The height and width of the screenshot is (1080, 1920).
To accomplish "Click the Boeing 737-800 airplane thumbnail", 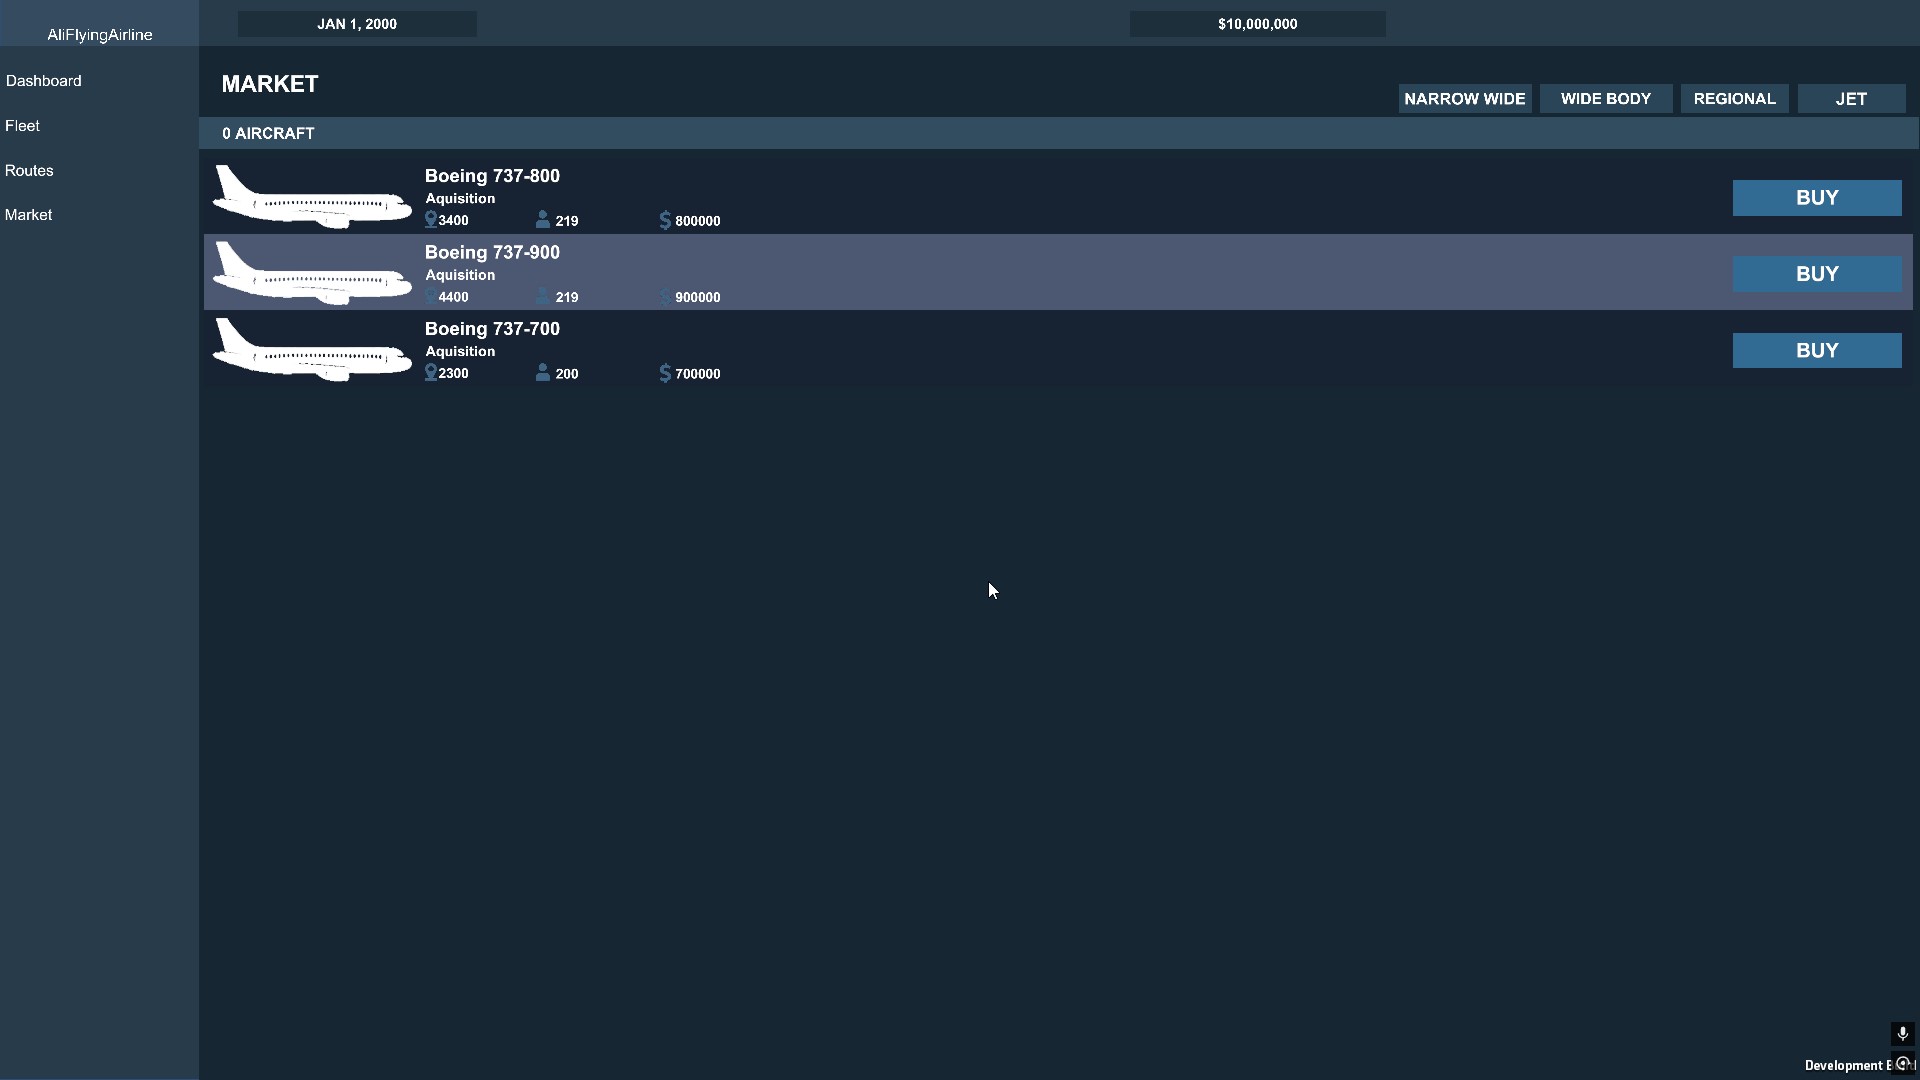I will pos(312,197).
